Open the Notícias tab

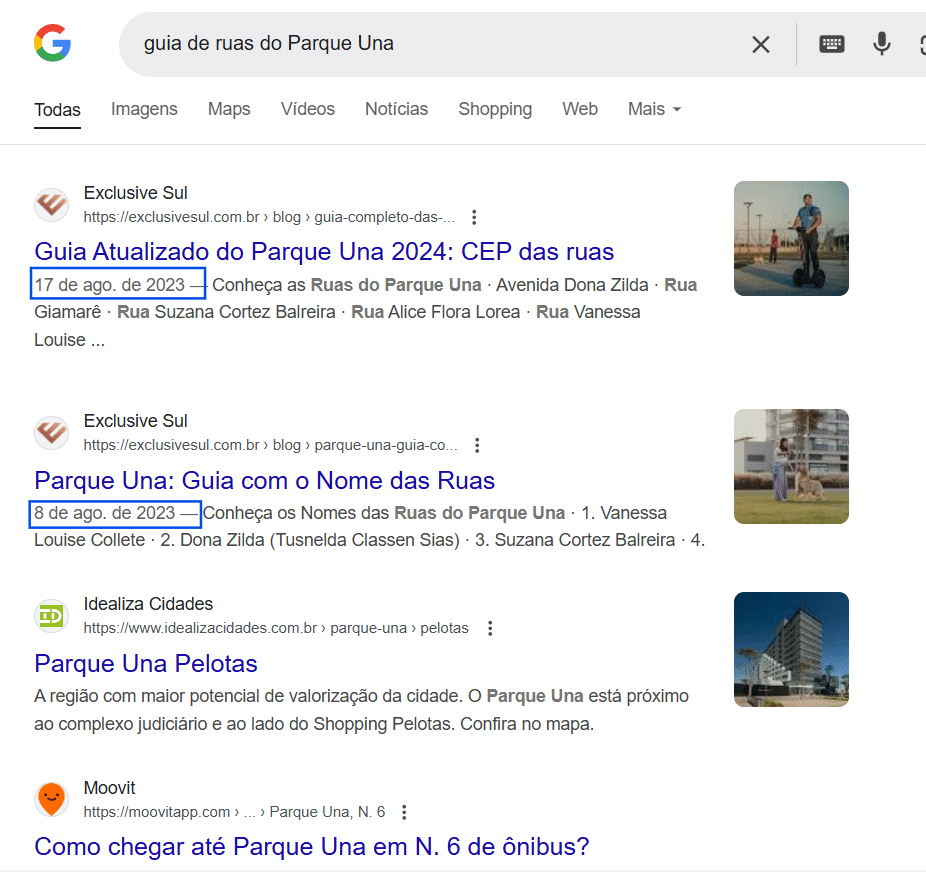[x=396, y=109]
